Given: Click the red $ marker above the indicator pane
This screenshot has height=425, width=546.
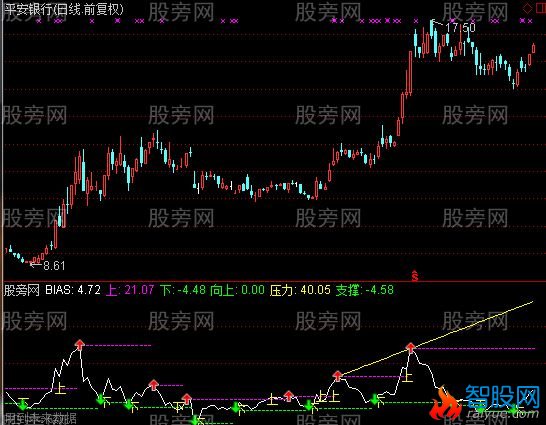Looking at the screenshot, I should pos(415,276).
